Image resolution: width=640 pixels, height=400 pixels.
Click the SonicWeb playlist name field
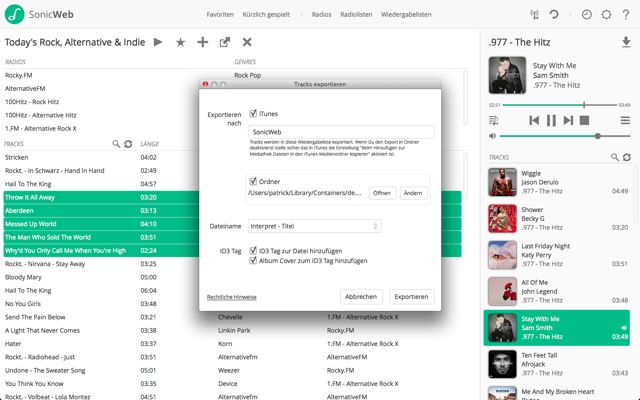[340, 131]
